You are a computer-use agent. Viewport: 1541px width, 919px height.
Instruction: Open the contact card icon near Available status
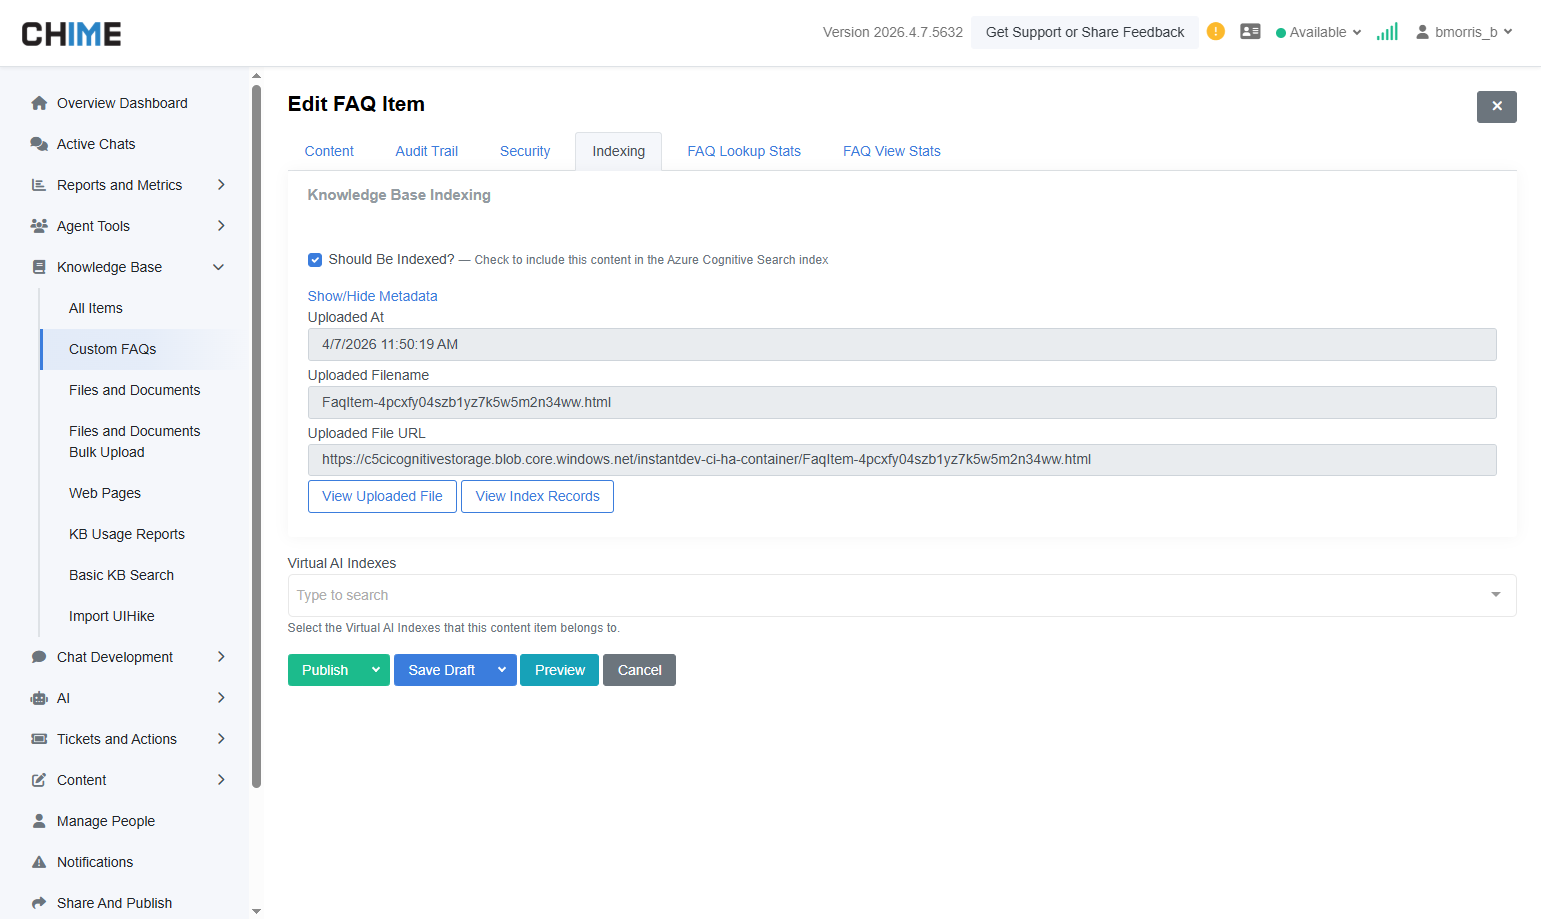click(x=1250, y=31)
